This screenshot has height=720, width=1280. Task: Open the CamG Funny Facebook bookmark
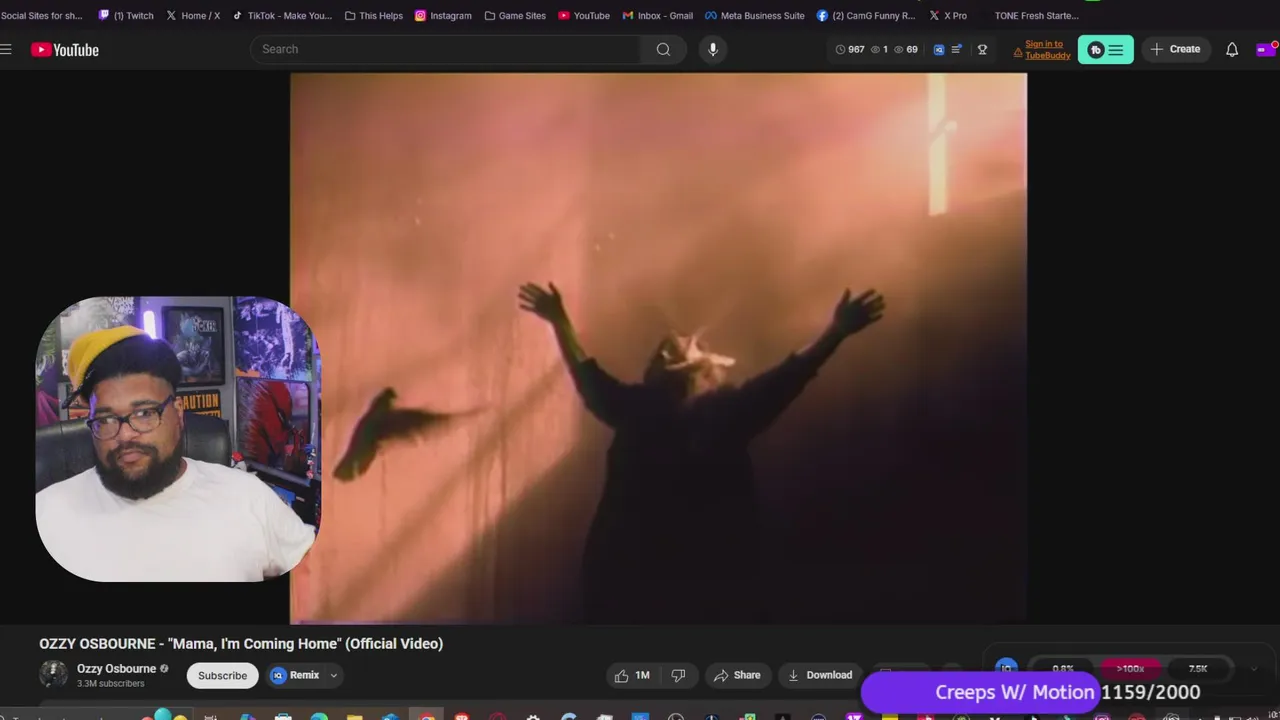866,15
